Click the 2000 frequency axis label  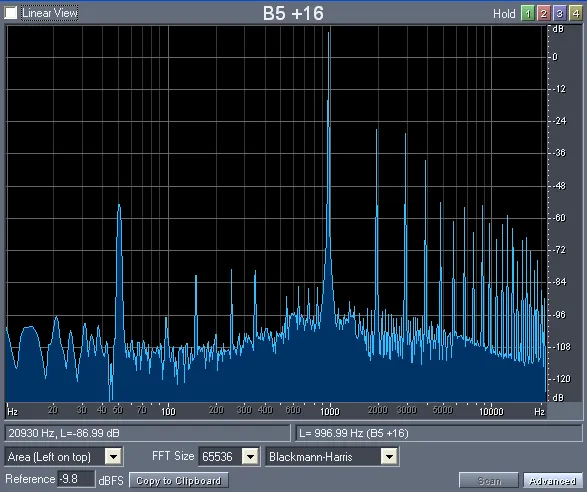pyautogui.click(x=377, y=410)
